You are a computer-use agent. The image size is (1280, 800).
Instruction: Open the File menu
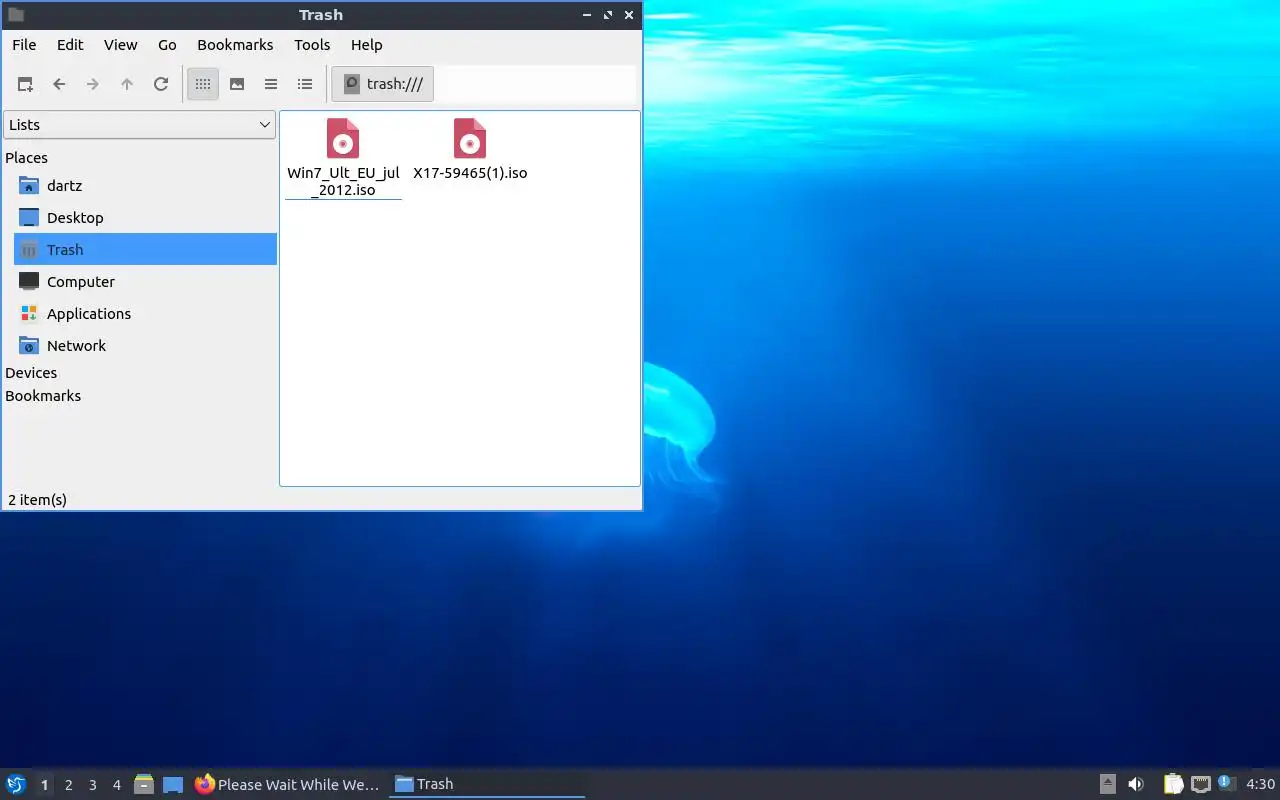24,45
